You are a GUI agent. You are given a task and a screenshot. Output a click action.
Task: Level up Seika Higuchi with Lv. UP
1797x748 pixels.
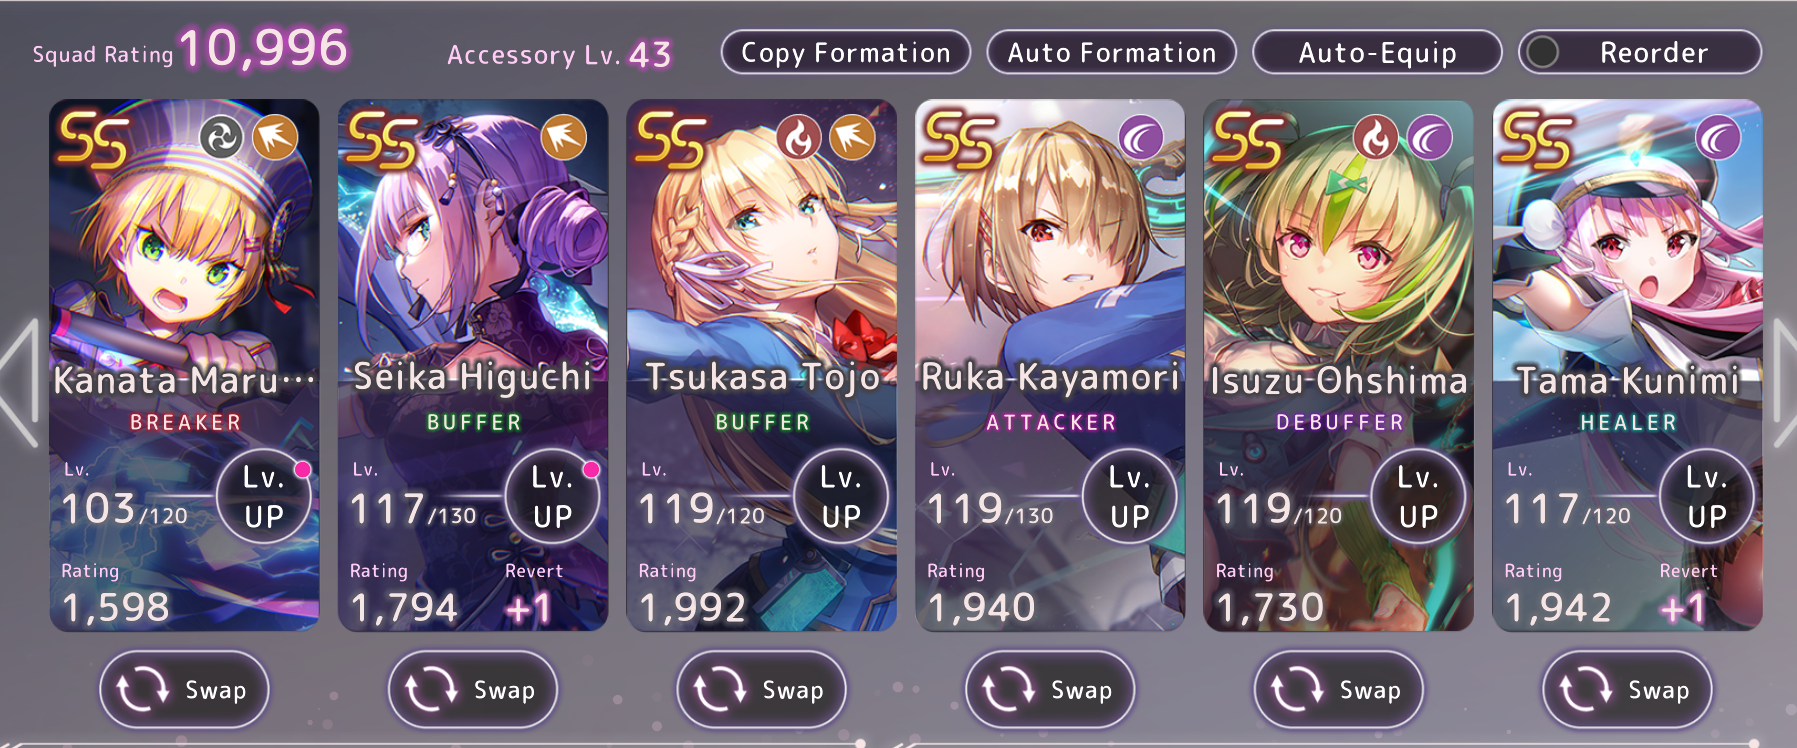point(552,497)
